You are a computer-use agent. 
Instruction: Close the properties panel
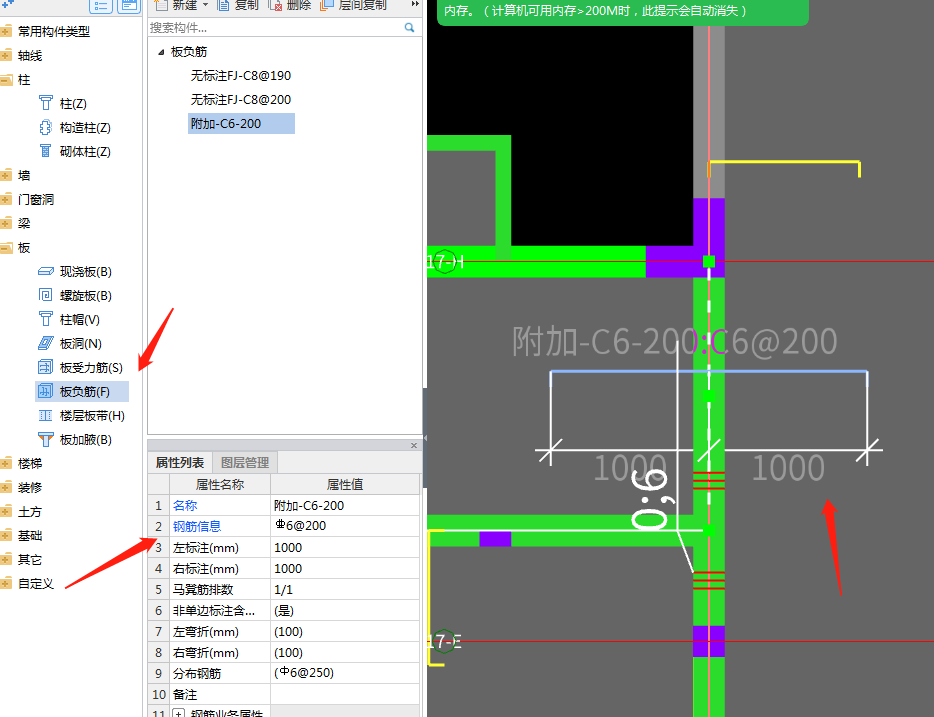pyautogui.click(x=414, y=445)
